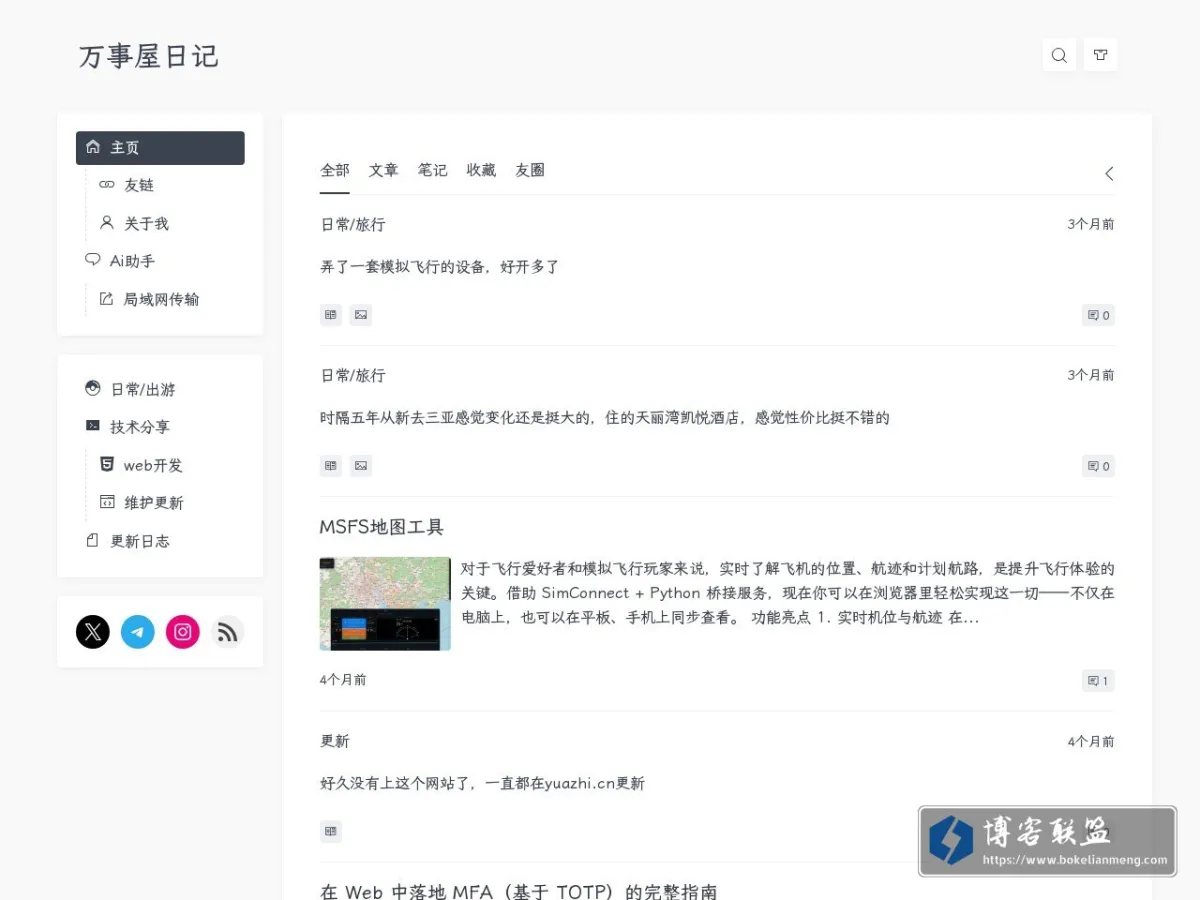This screenshot has height=900, width=1200.
Task: Click image icon under the 模拟飞行 post
Action: (361, 315)
